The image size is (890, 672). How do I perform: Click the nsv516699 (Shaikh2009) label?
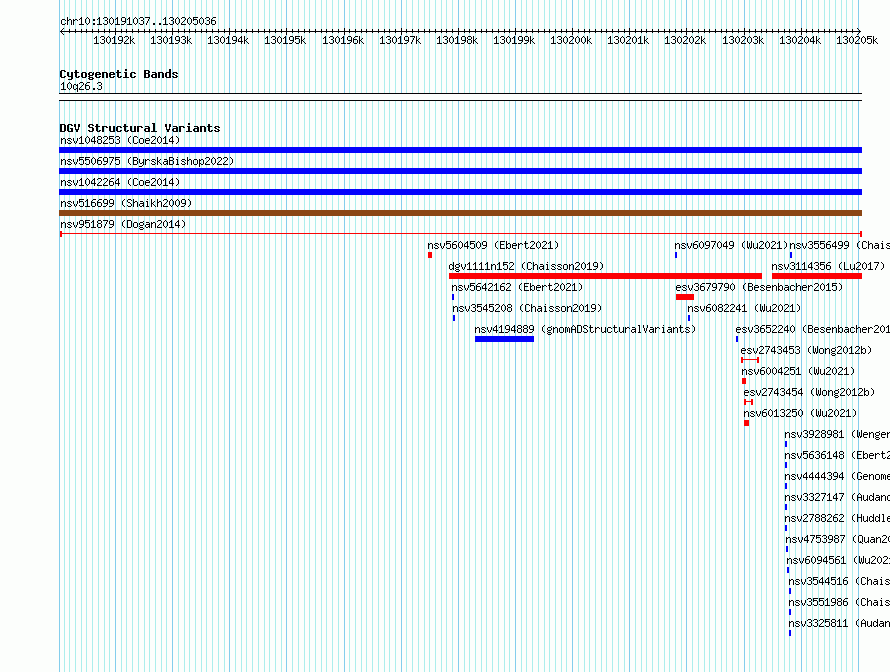126,203
